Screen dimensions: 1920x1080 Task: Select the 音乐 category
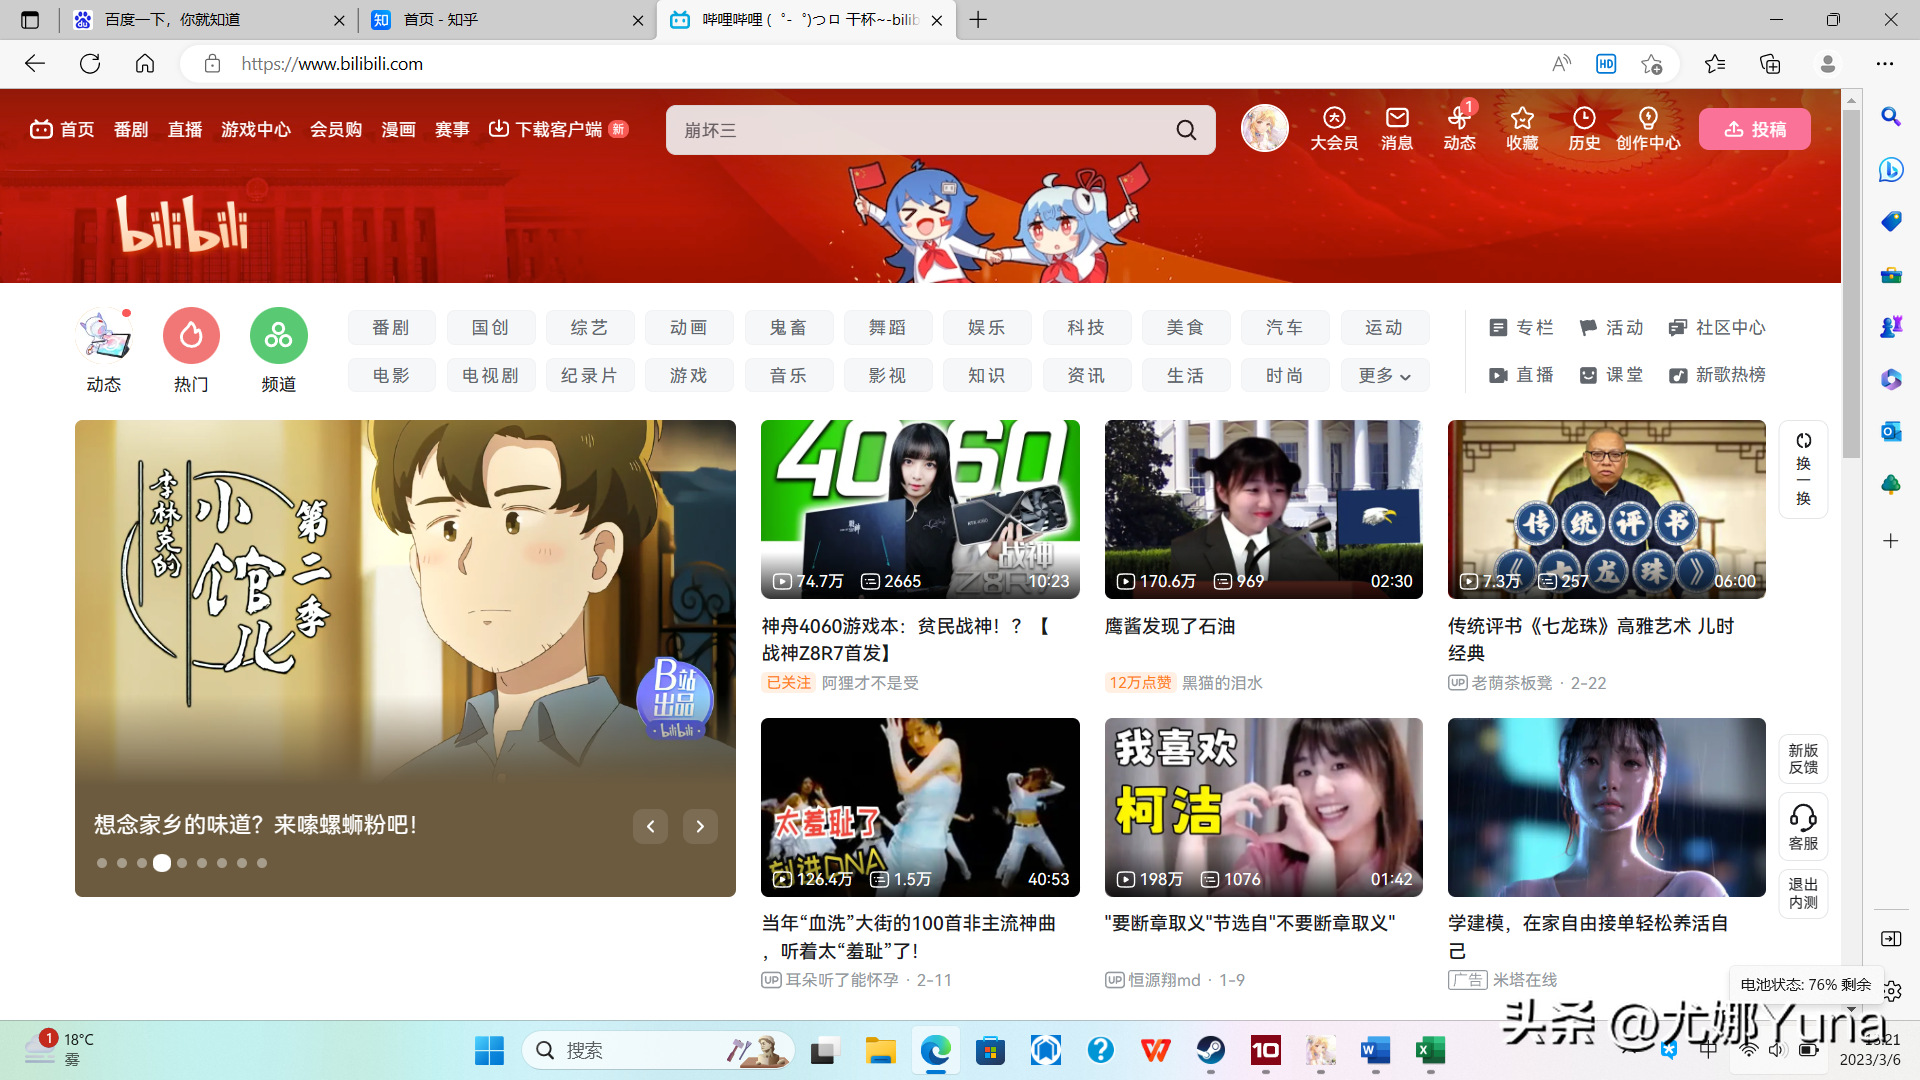[x=788, y=375]
